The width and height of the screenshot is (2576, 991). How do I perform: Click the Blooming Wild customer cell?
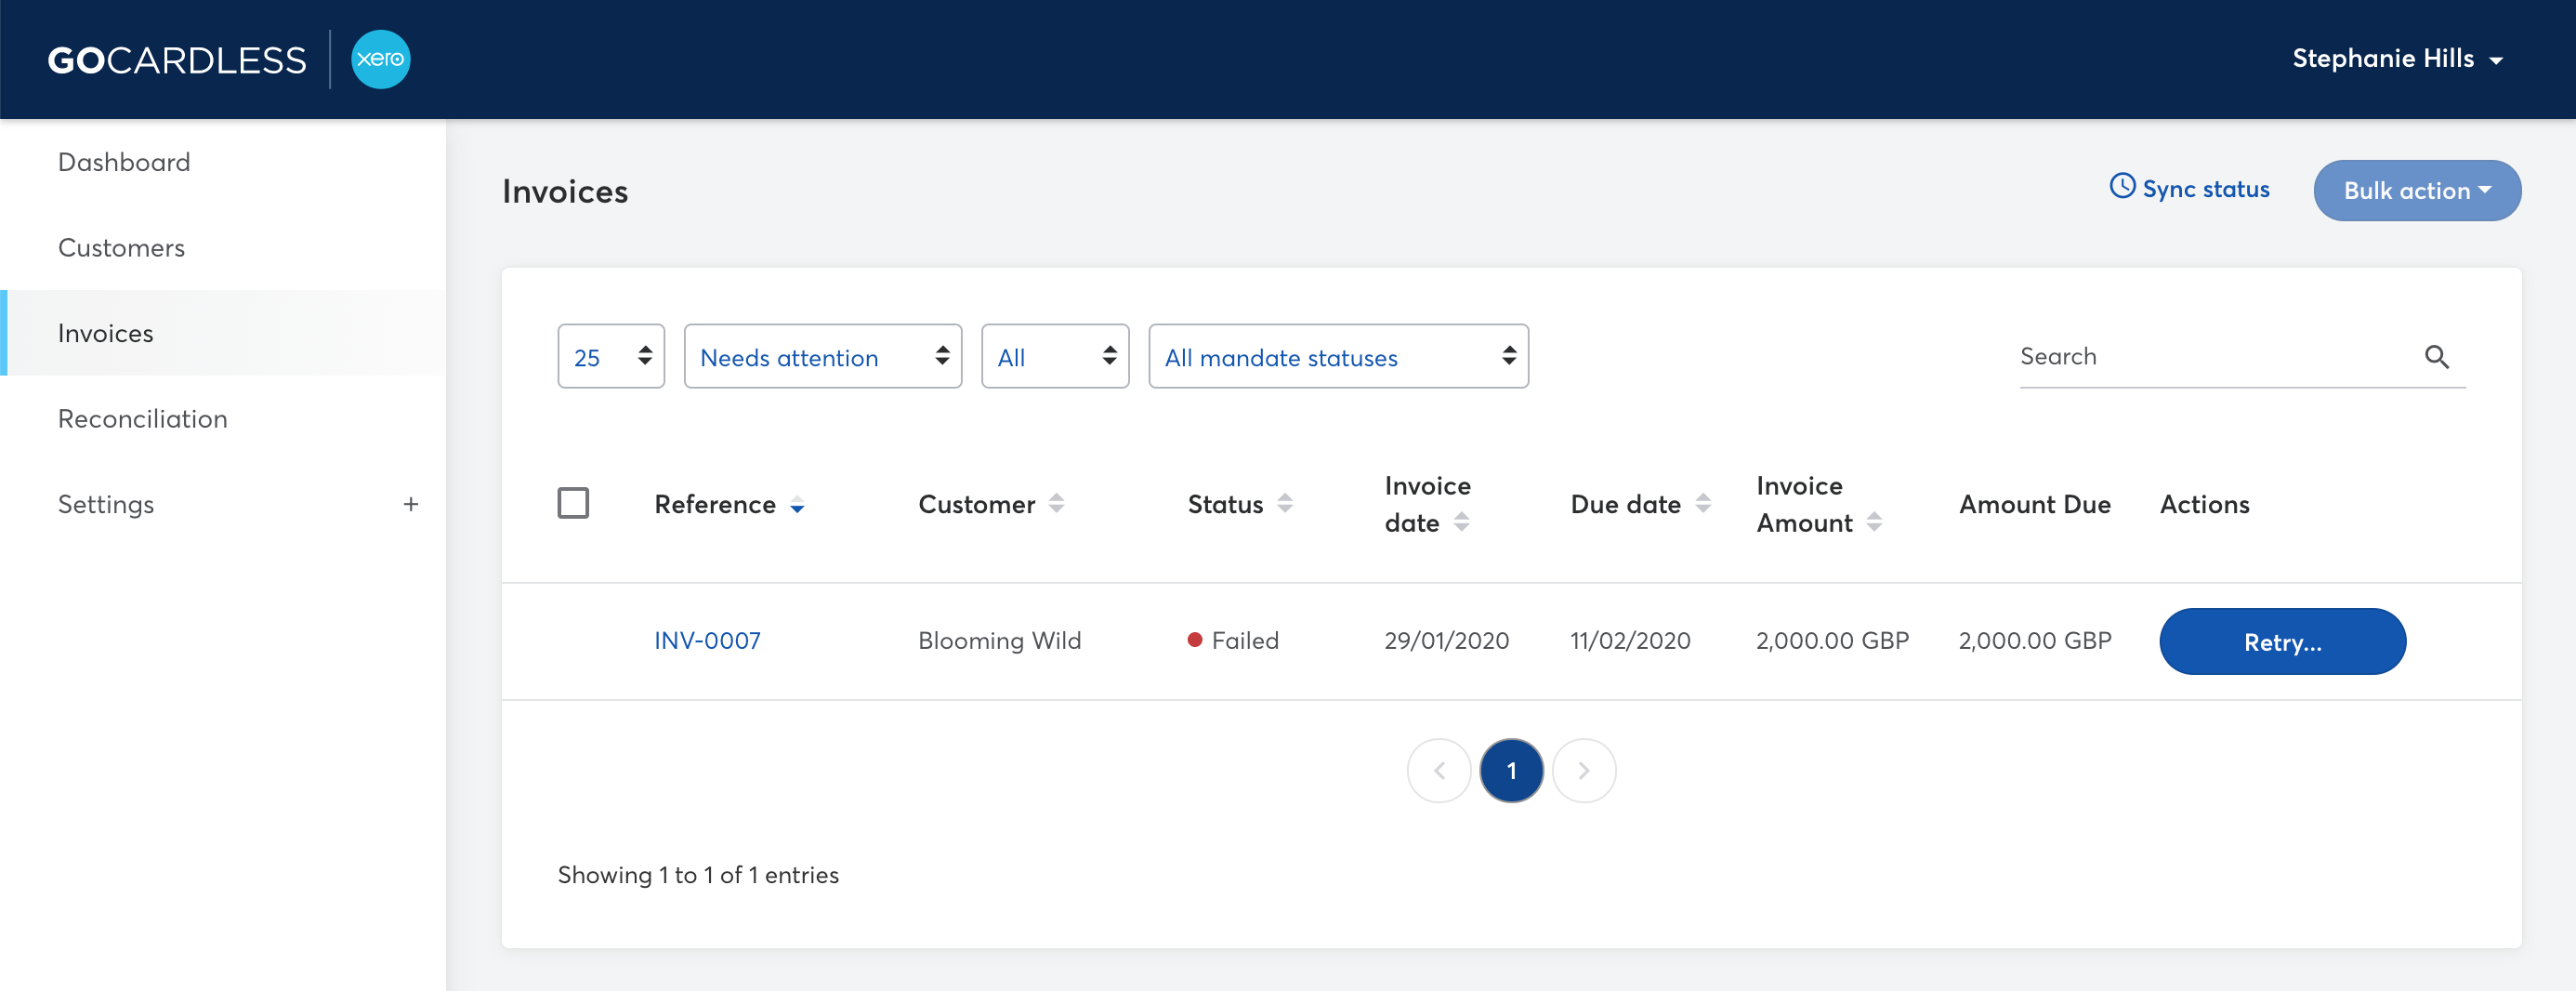tap(1000, 641)
